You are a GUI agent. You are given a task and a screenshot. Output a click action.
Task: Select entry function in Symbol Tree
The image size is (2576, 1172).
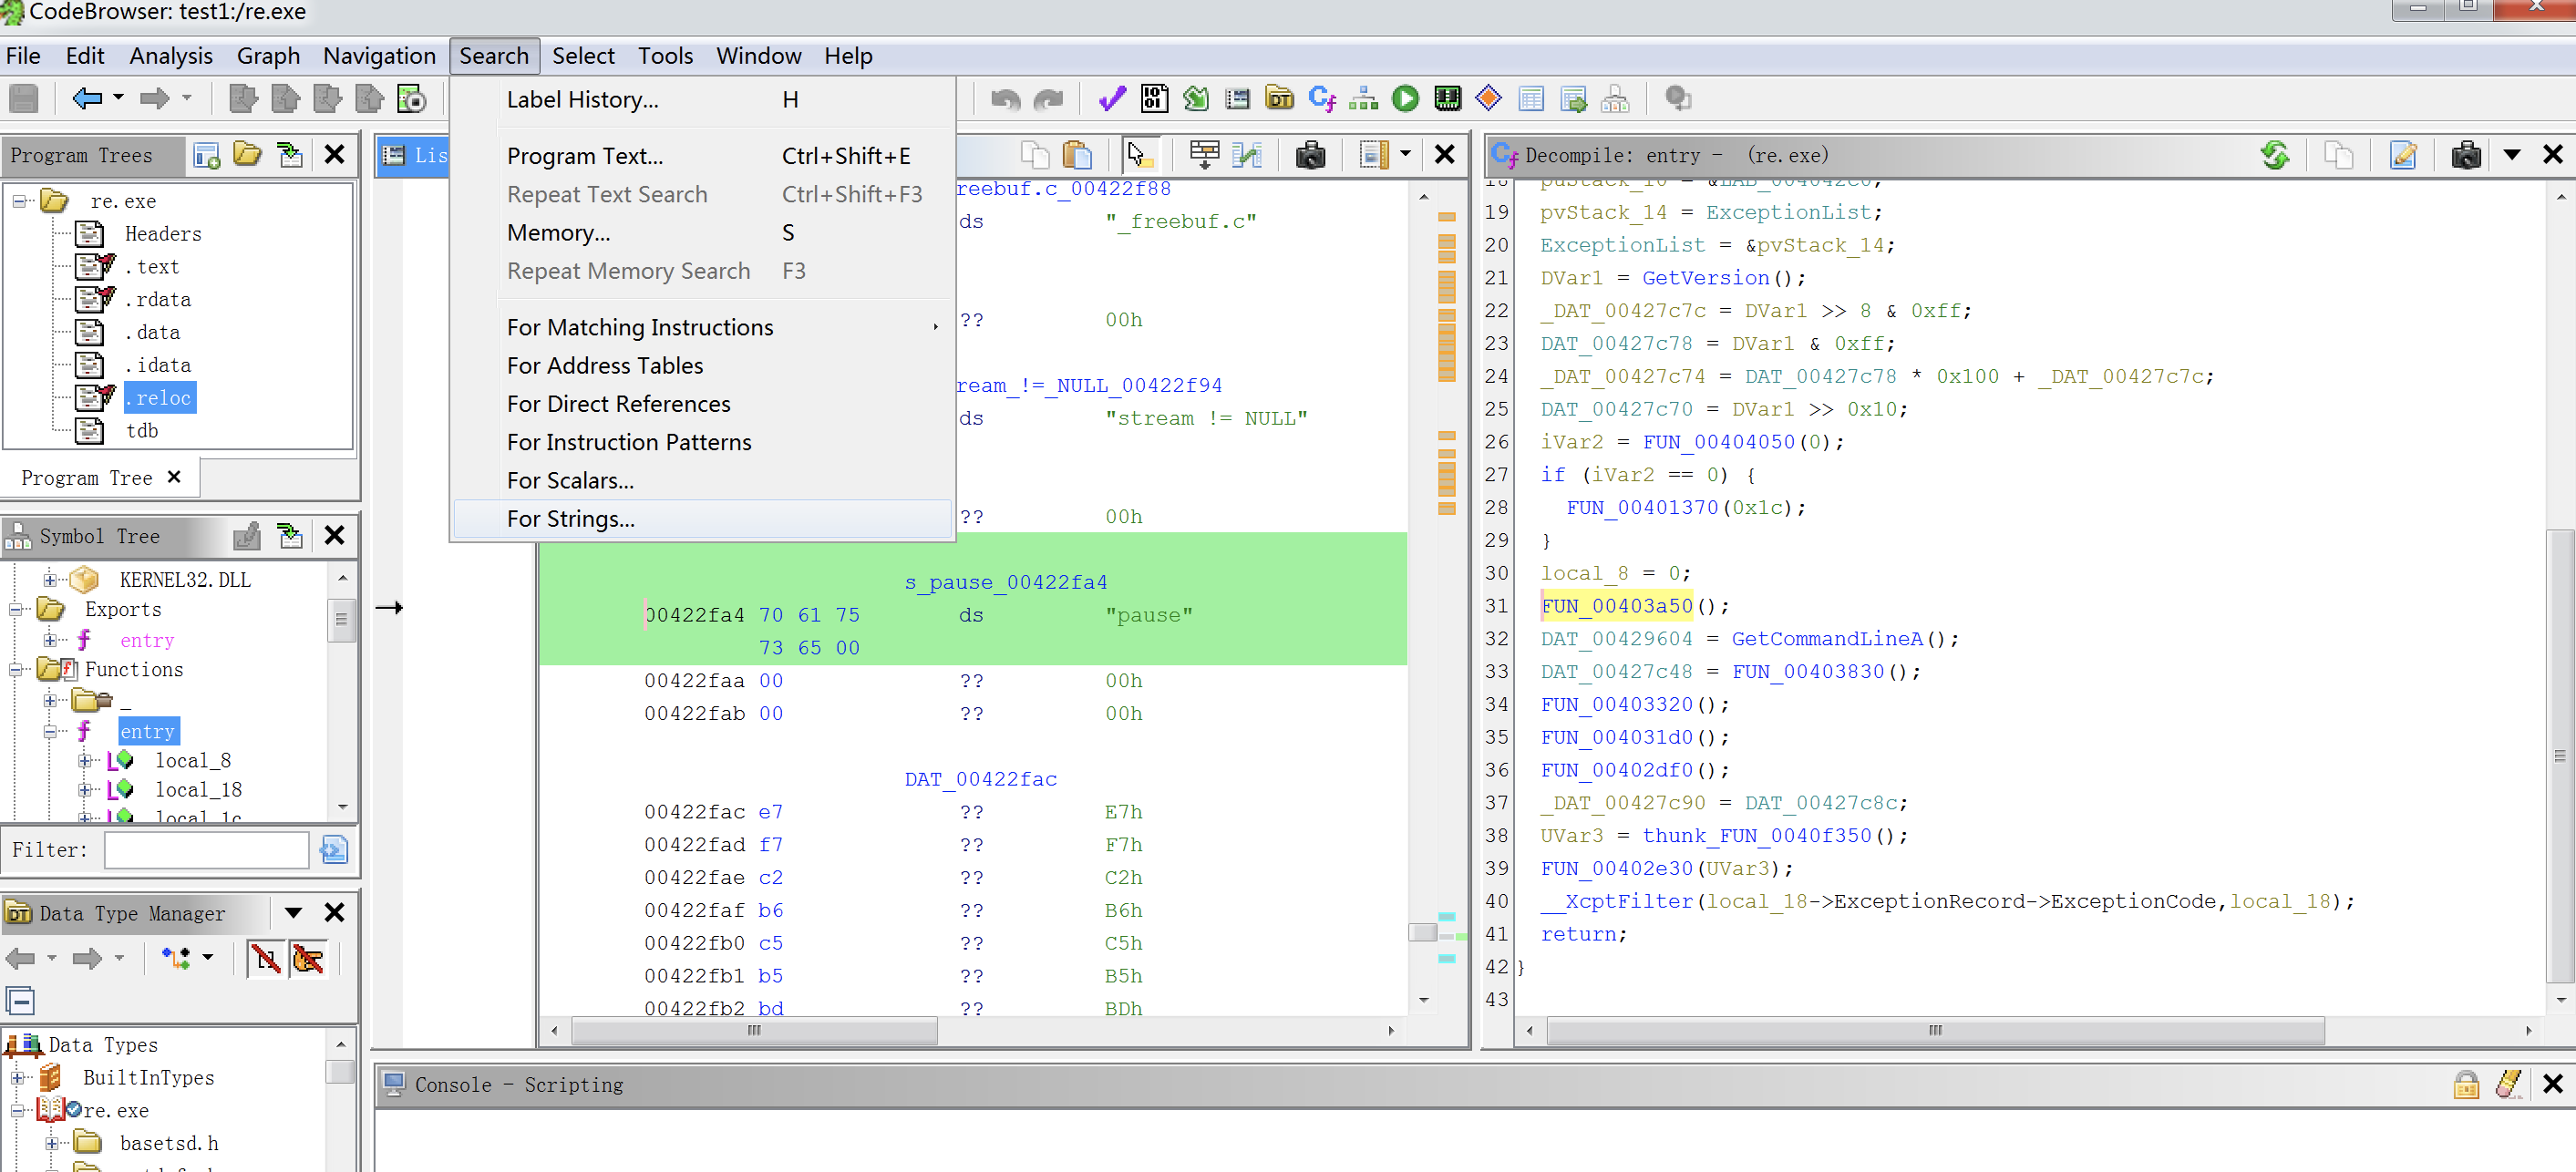pyautogui.click(x=148, y=729)
